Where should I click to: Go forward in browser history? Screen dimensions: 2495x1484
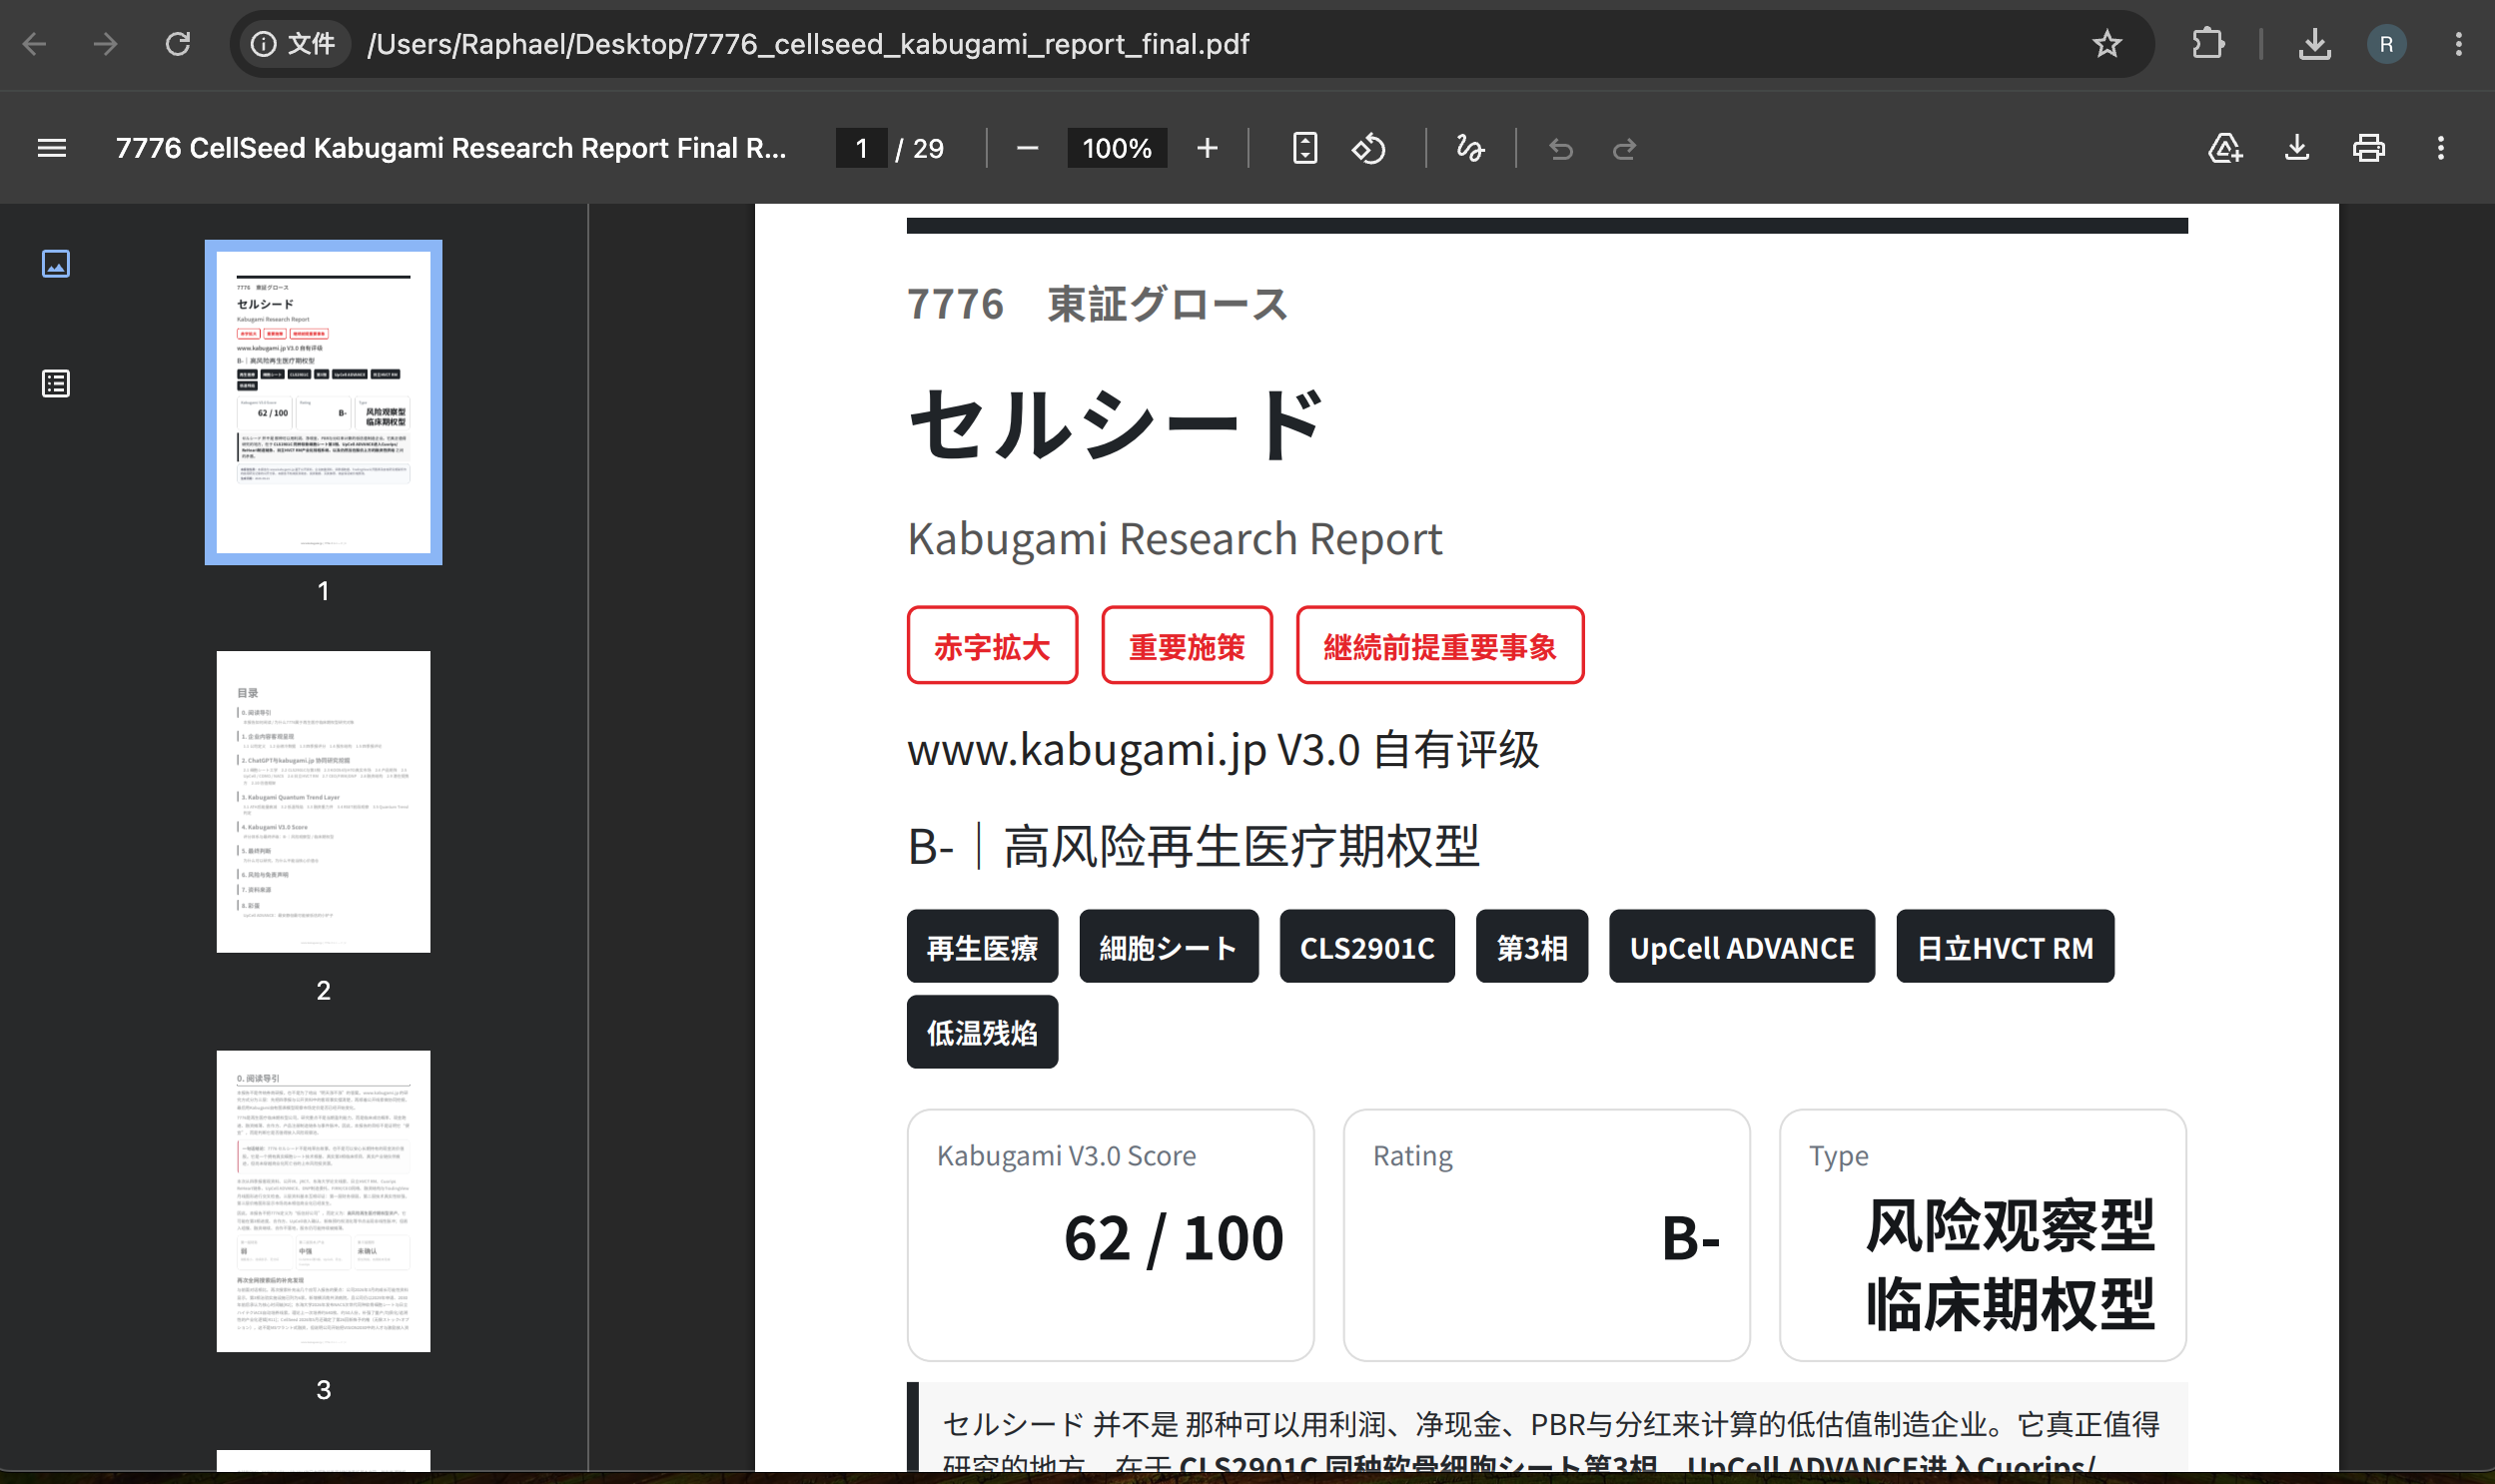[x=106, y=44]
